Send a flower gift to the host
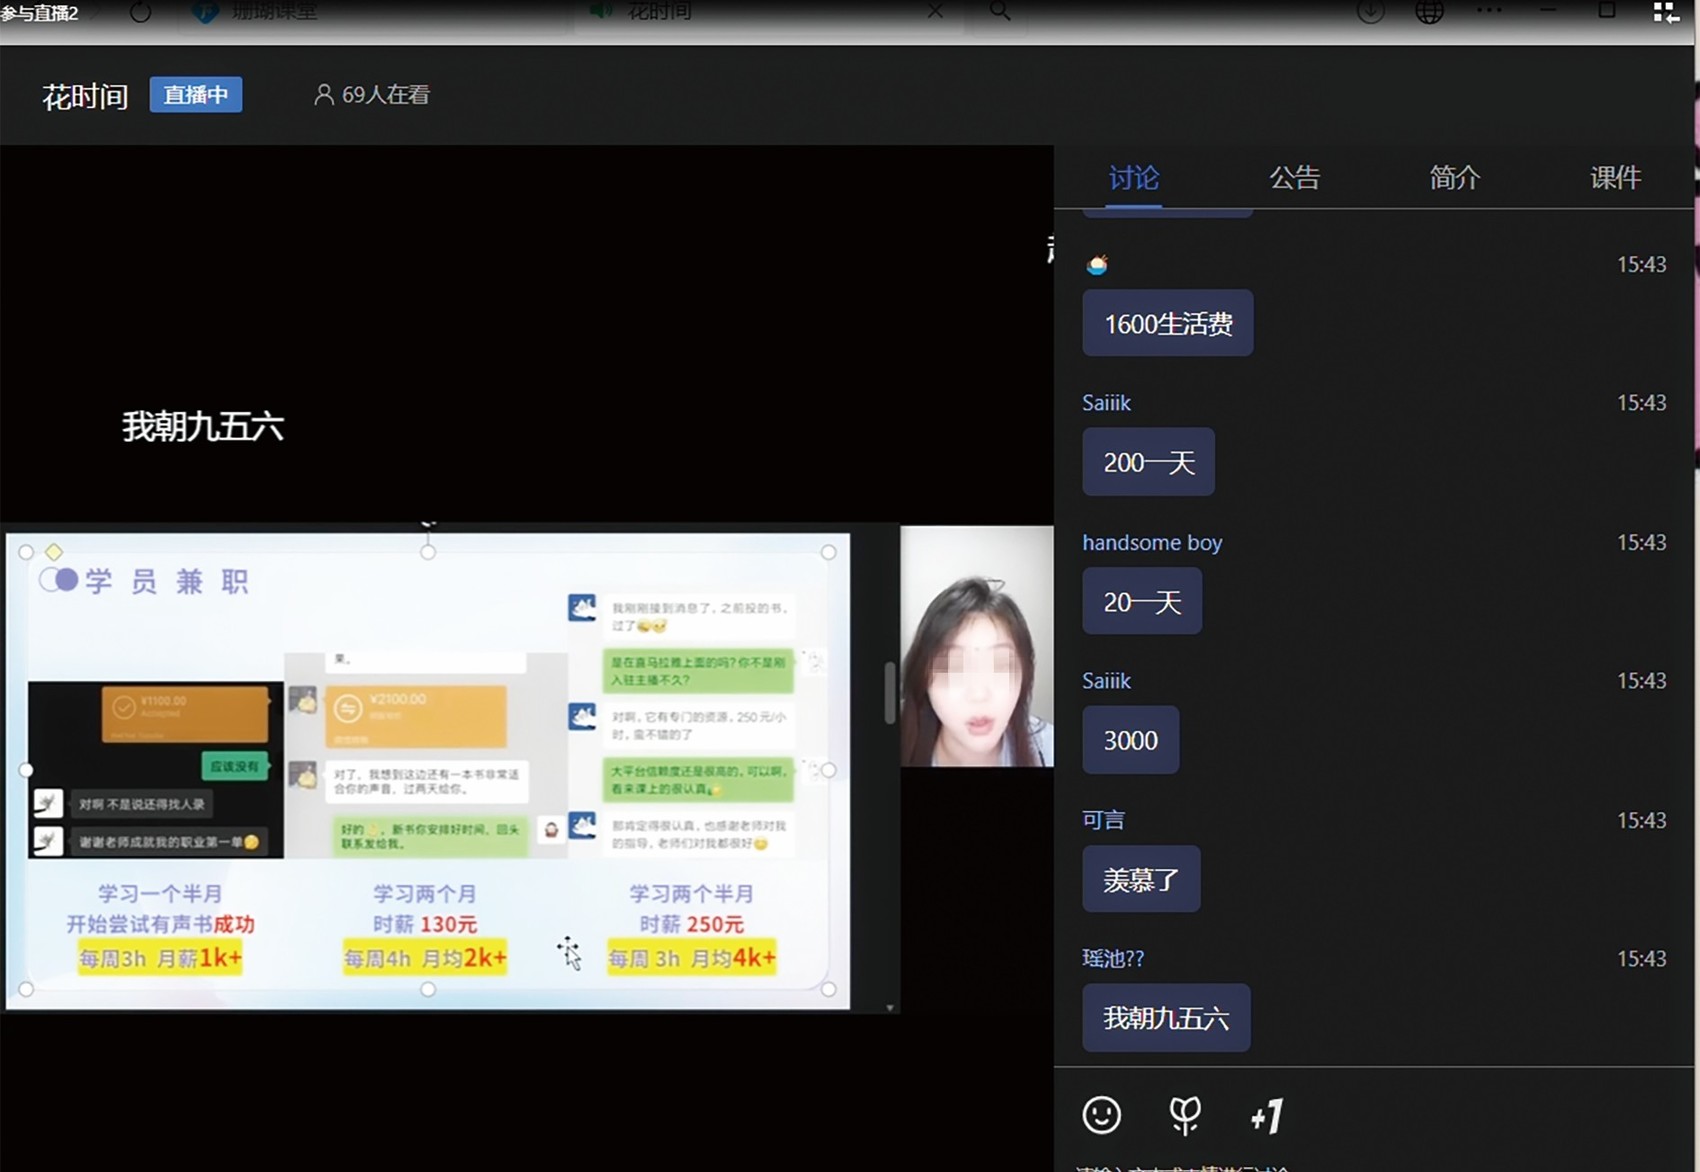Viewport: 1700px width, 1172px height. [x=1185, y=1115]
